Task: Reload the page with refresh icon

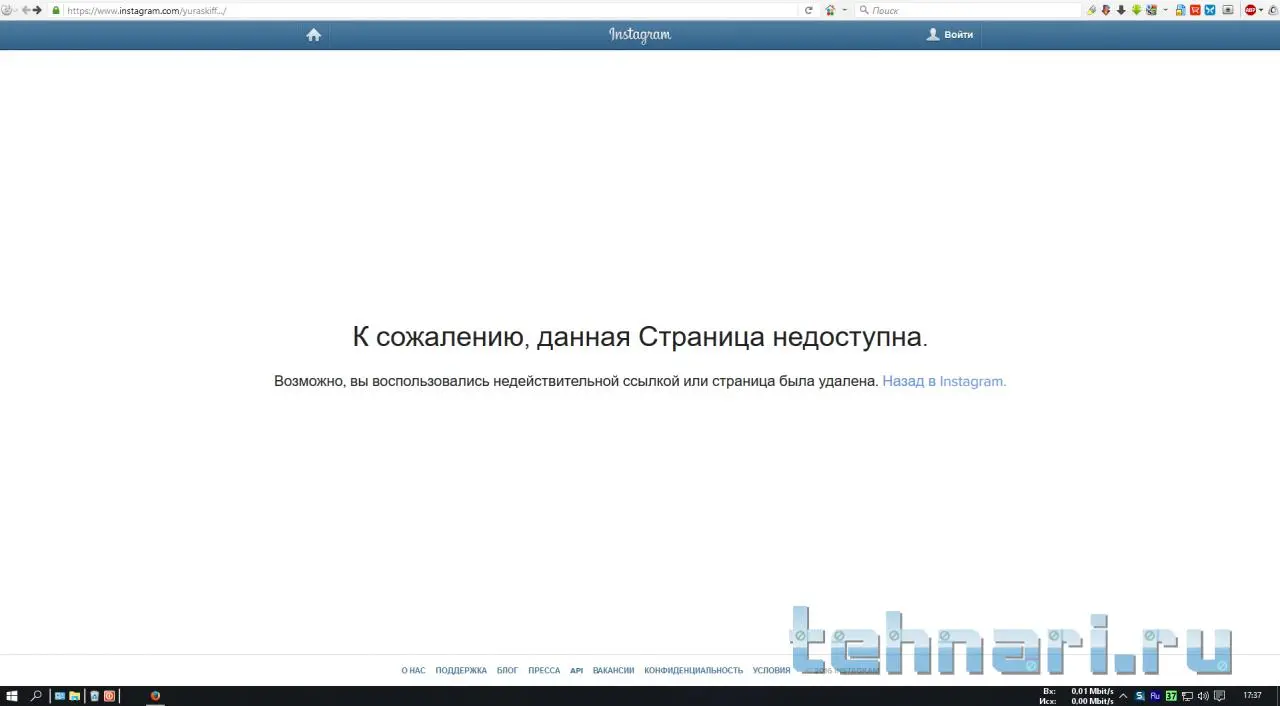Action: tap(809, 10)
